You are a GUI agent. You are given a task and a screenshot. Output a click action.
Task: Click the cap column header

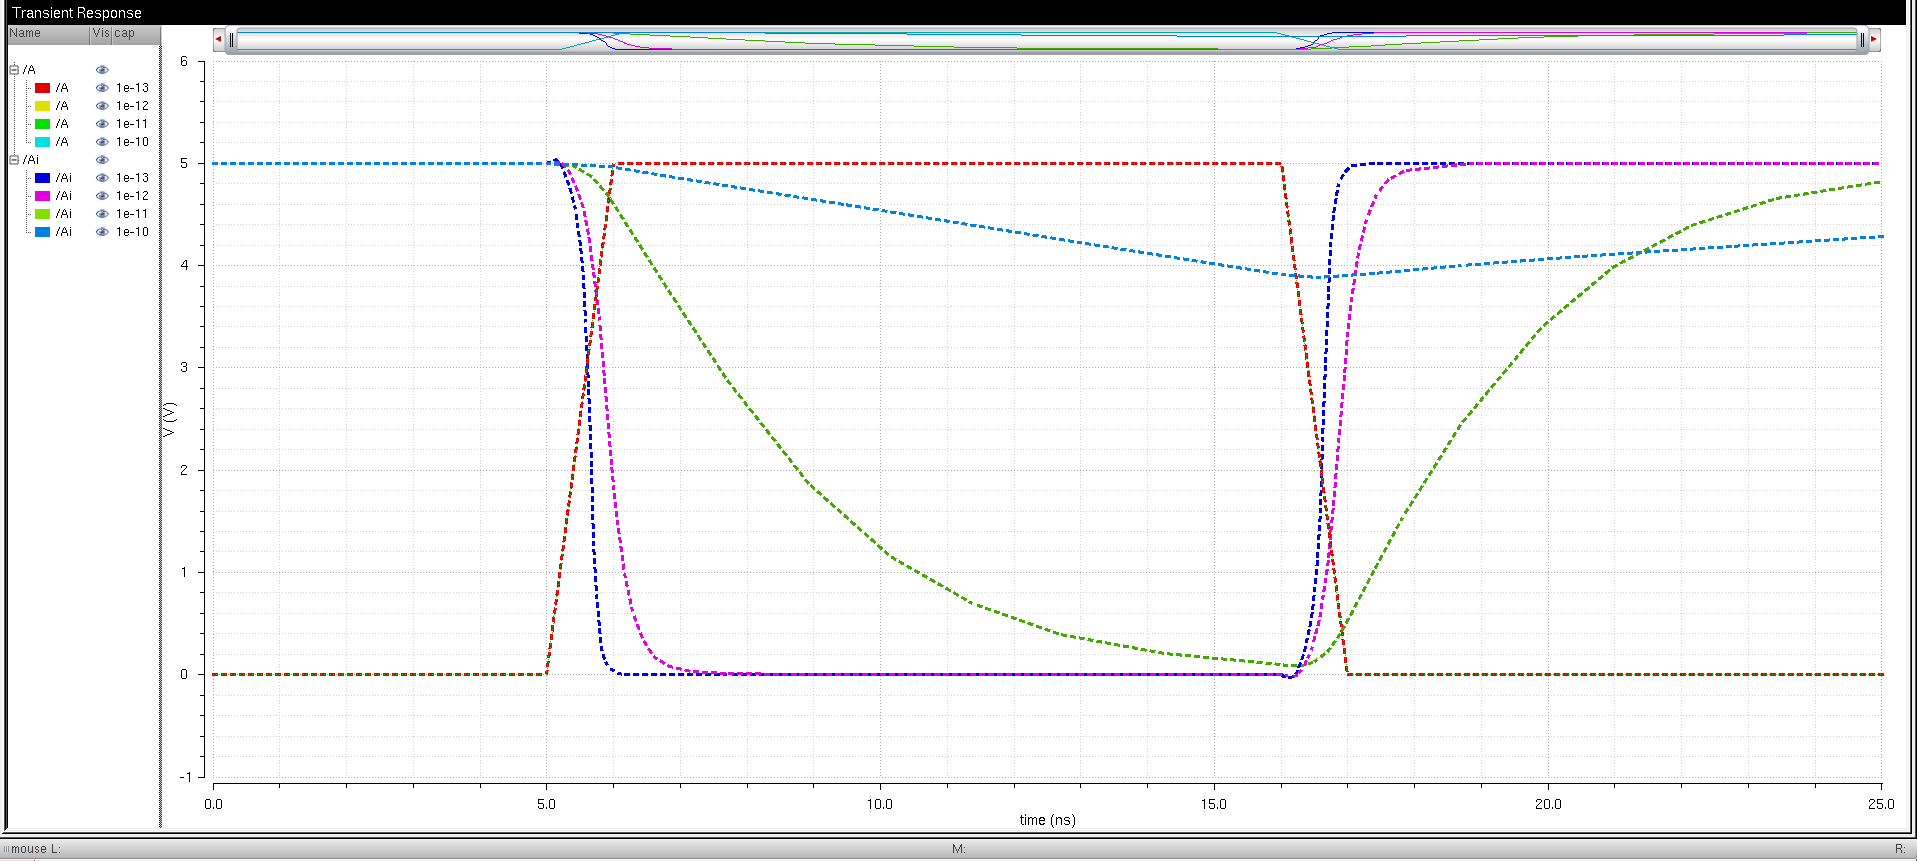click(125, 33)
